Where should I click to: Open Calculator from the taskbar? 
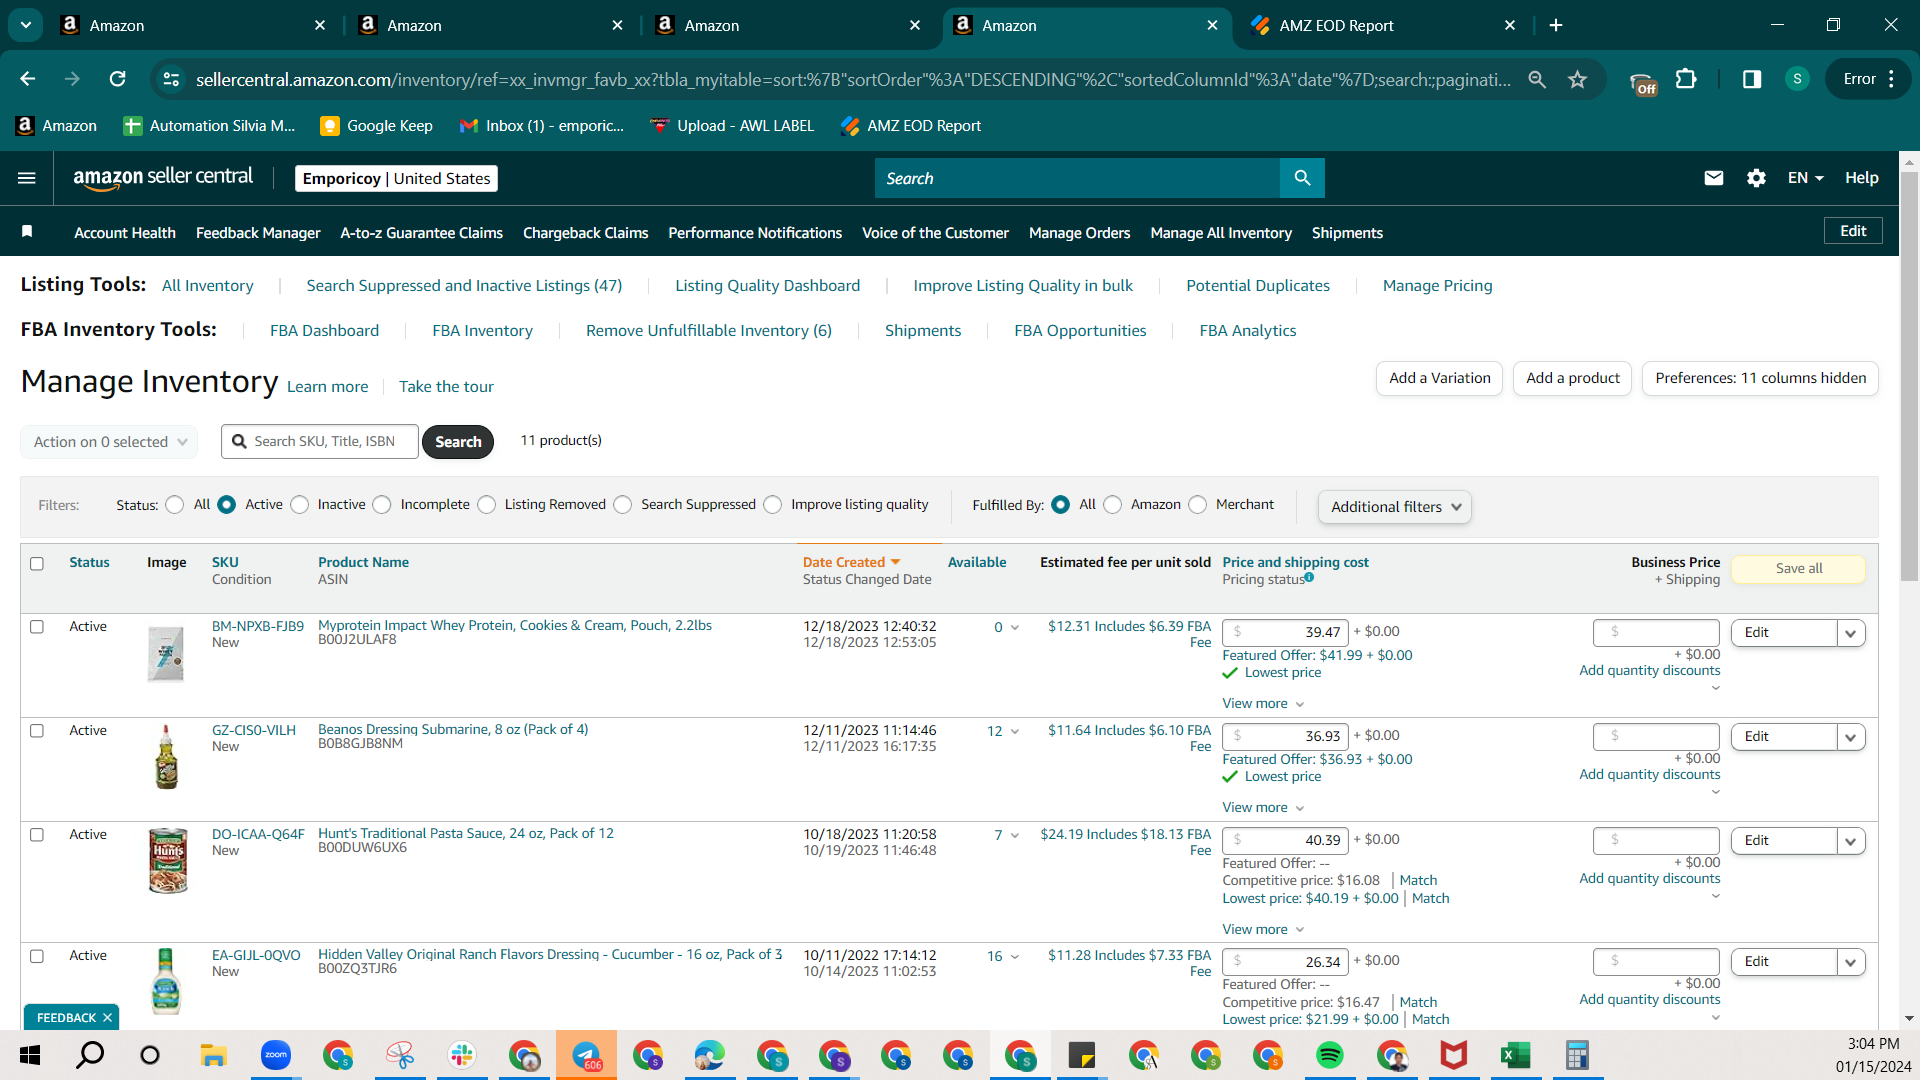click(x=1577, y=1055)
